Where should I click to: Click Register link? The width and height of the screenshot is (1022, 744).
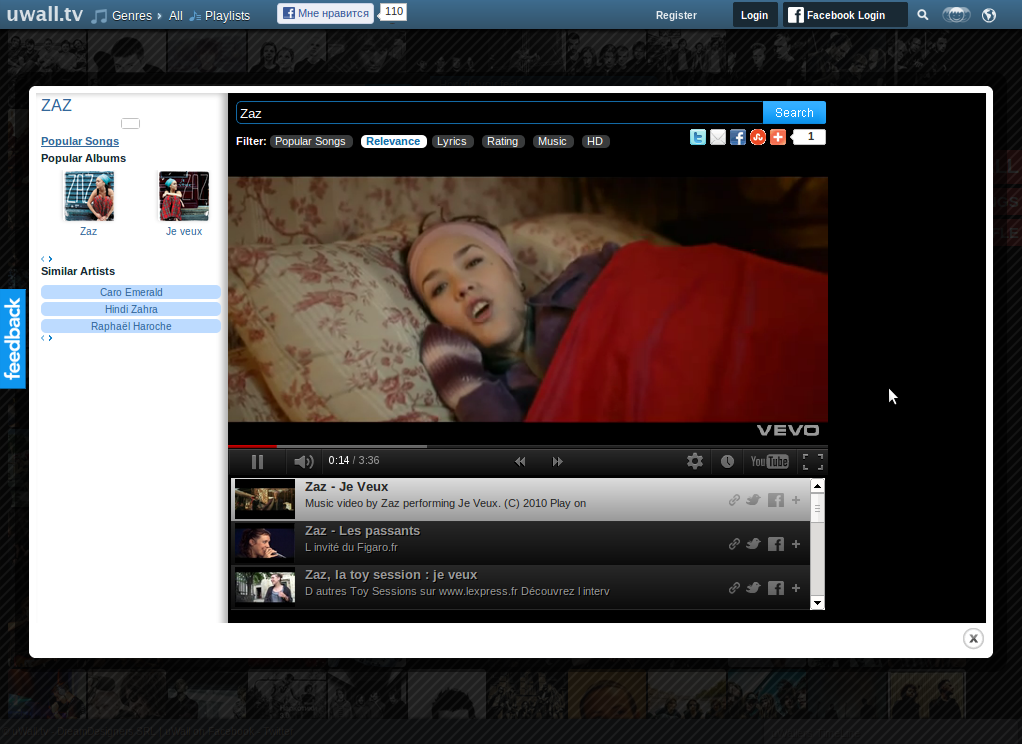coord(676,15)
